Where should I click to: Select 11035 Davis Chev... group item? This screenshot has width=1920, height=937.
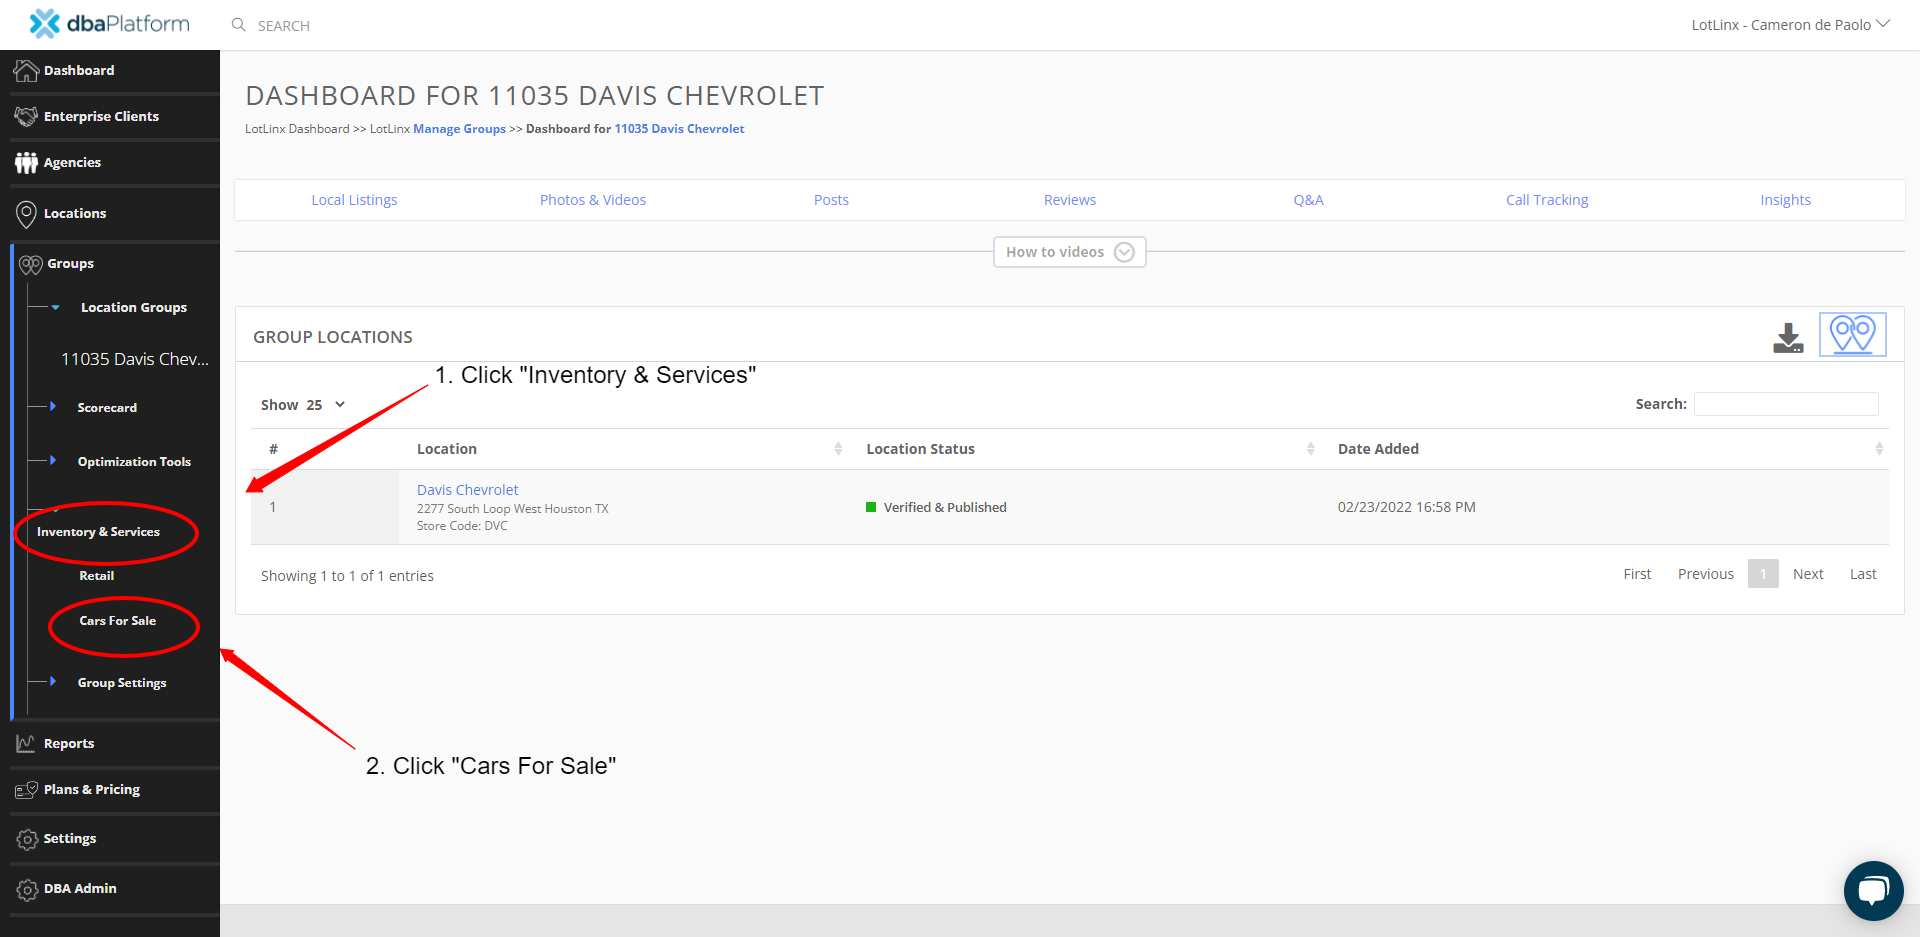135,359
